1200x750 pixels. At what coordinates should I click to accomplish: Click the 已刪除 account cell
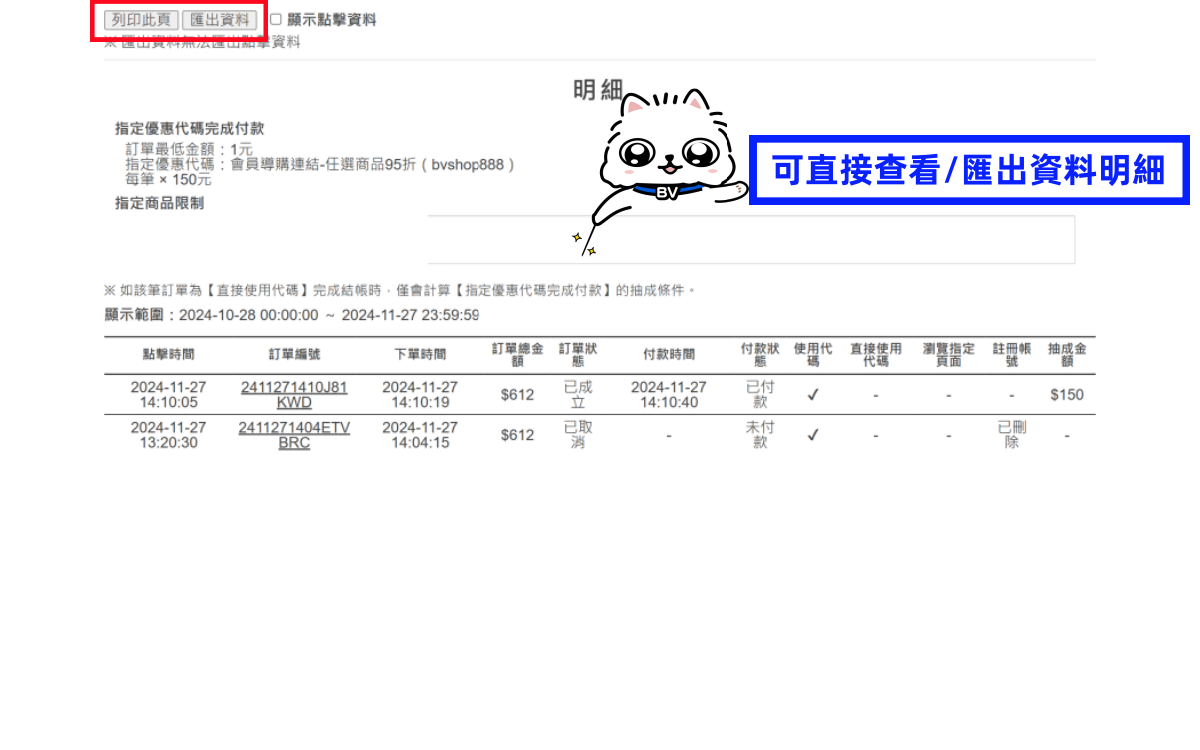[x=1012, y=434]
